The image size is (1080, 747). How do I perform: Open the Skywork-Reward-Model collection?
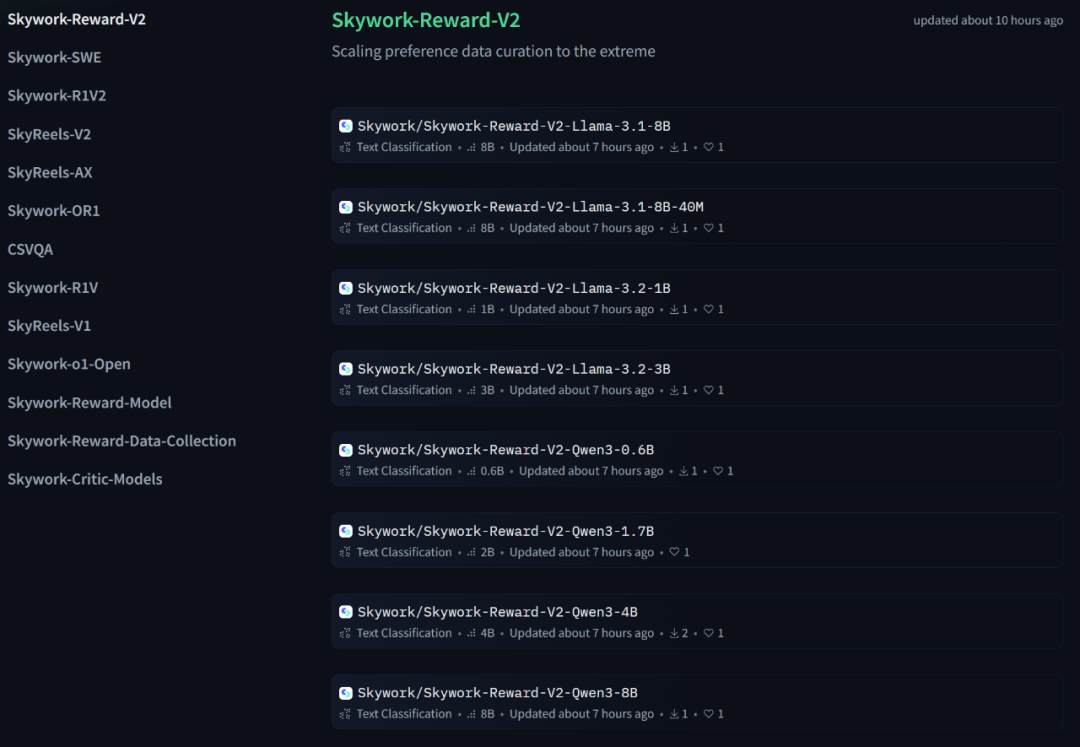(x=90, y=403)
